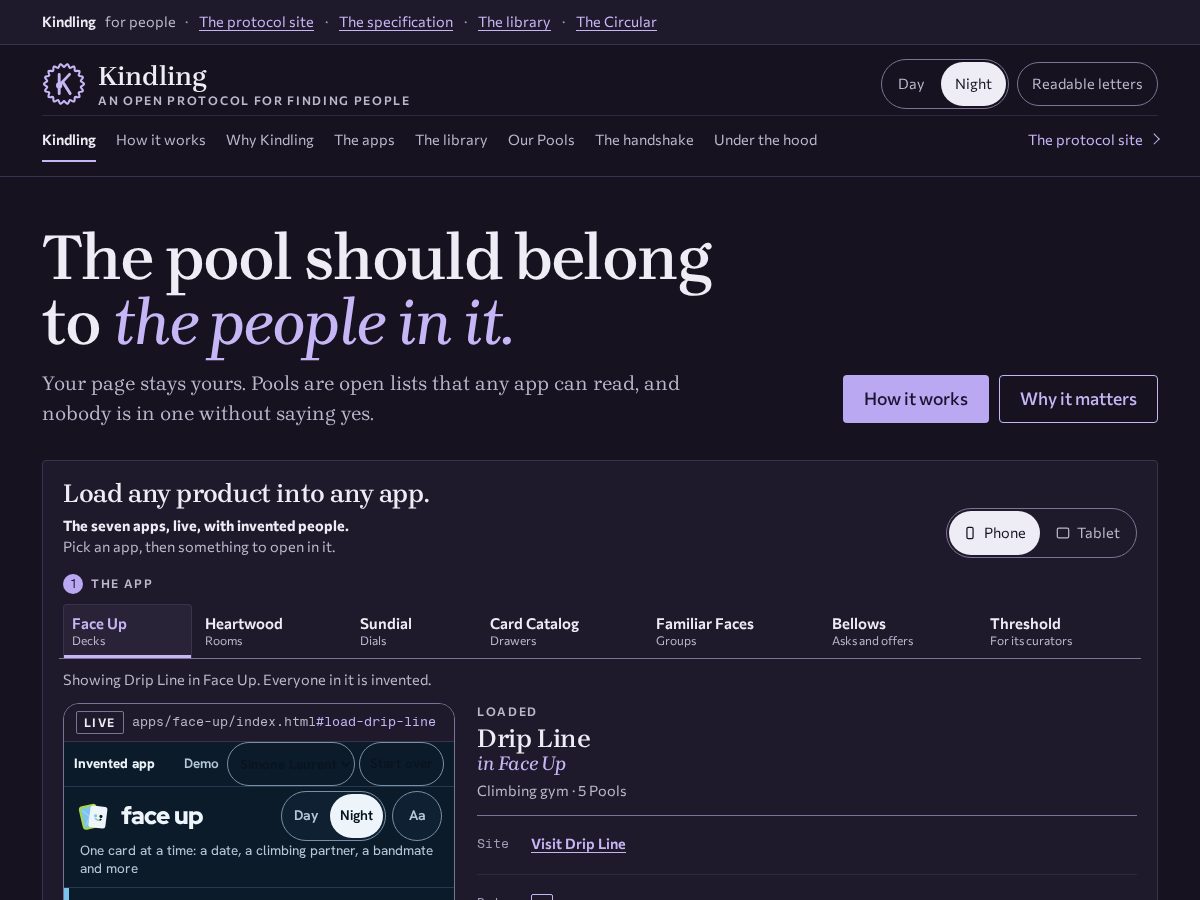Click the tablet icon in device switcher
Viewport: 1200px width, 900px height.
[x=1063, y=533]
